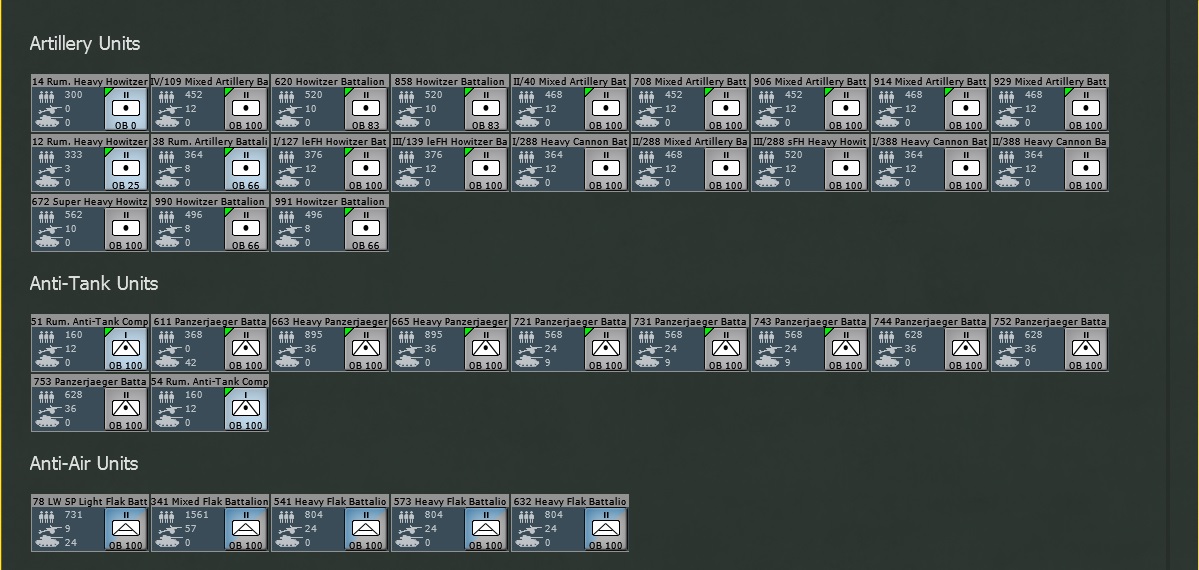Select the 743 Panzerjaeger Battalion counter icon

pos(846,349)
